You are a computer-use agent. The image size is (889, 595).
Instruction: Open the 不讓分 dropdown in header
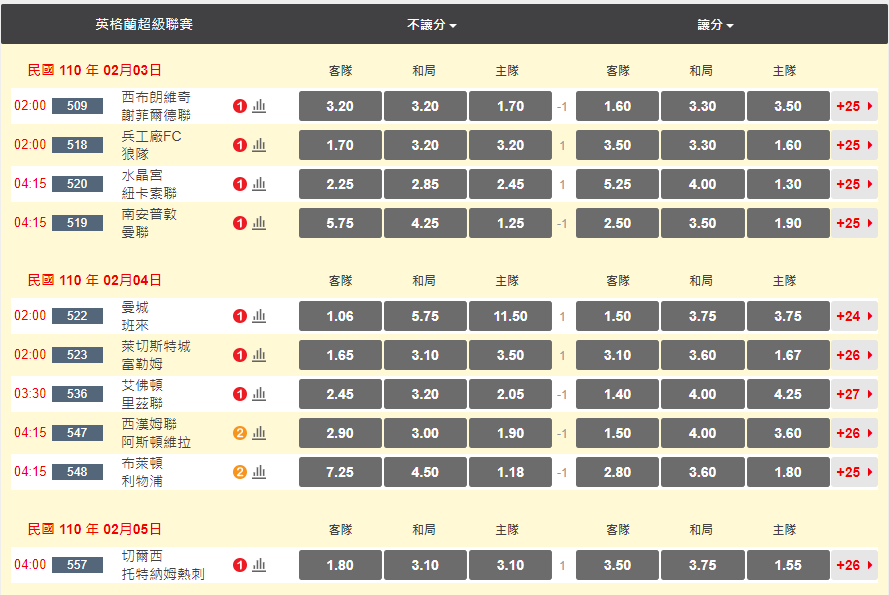(x=431, y=25)
